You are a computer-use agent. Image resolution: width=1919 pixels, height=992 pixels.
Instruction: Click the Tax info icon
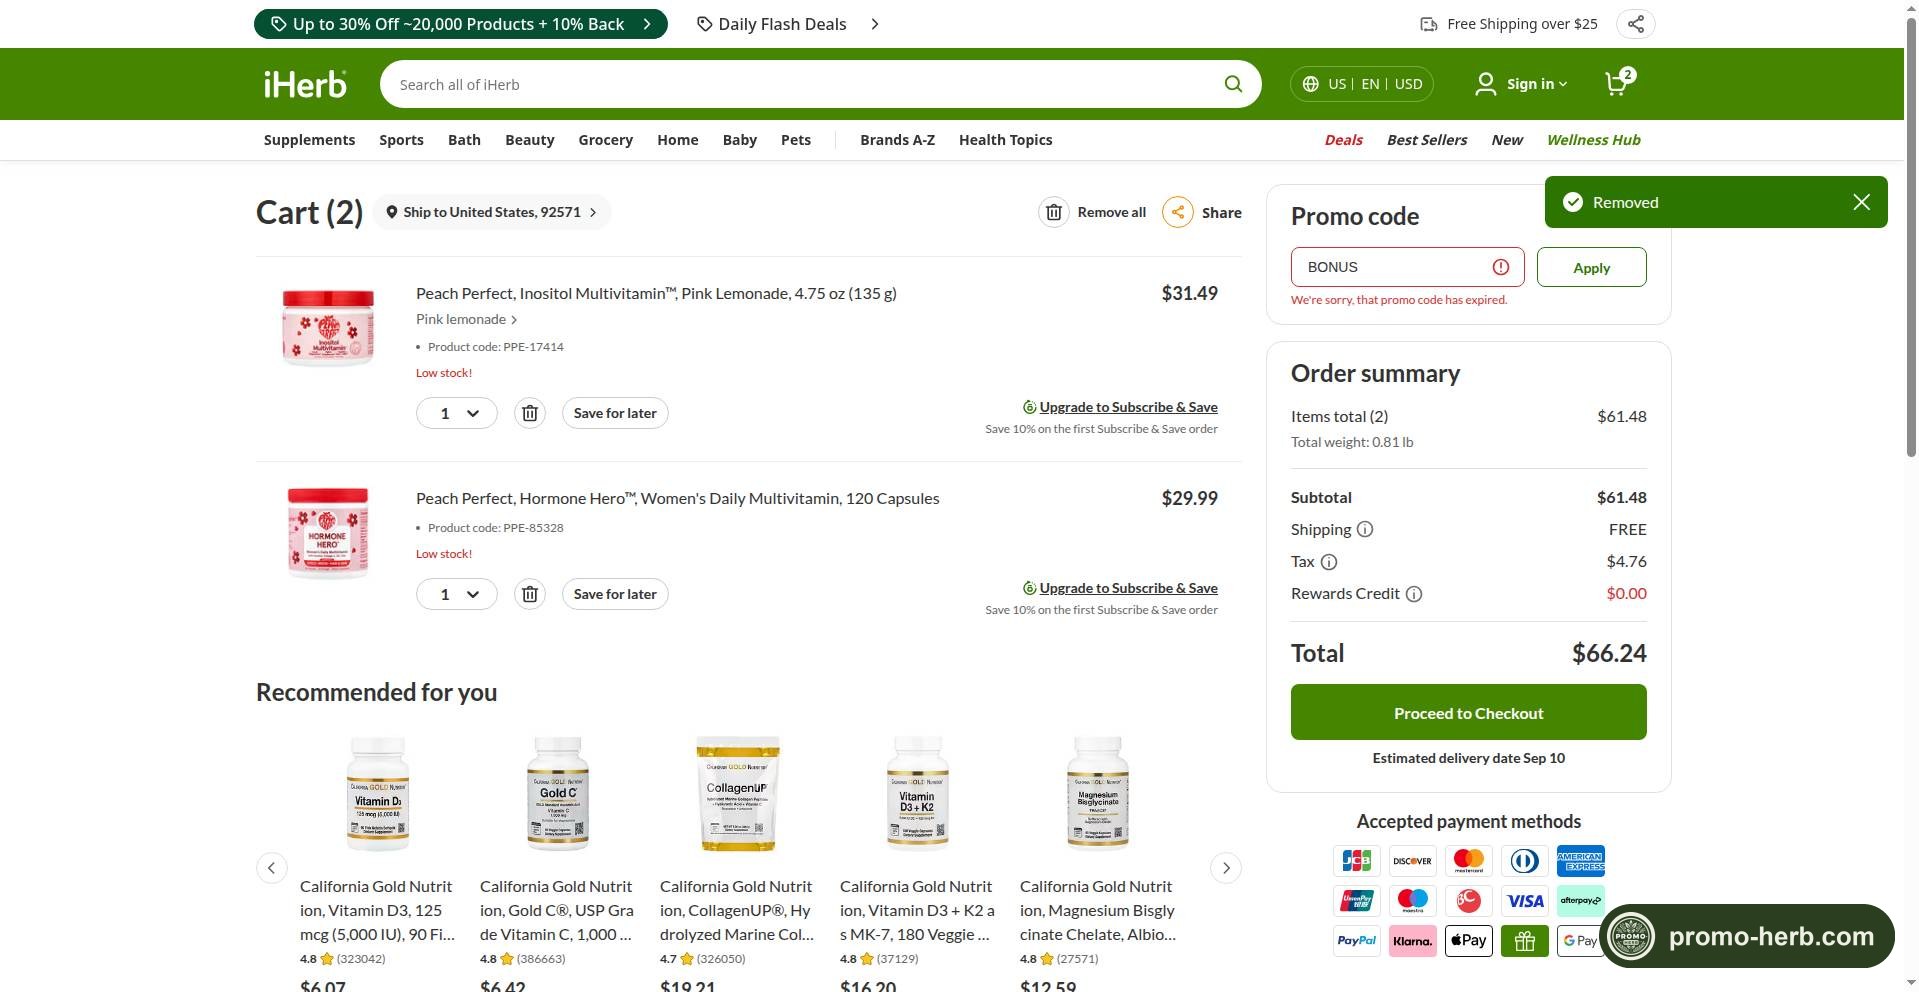(1329, 562)
